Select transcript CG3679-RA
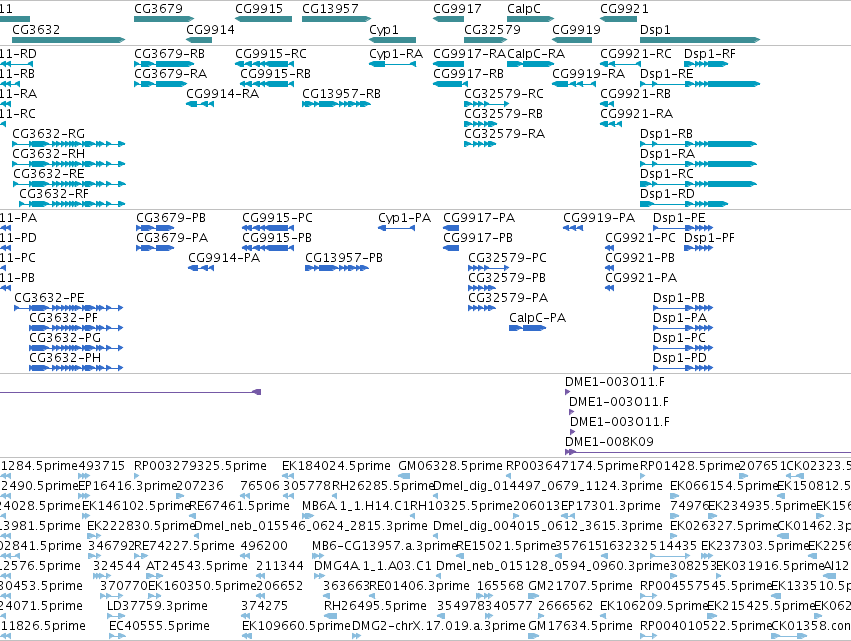 click(x=161, y=84)
